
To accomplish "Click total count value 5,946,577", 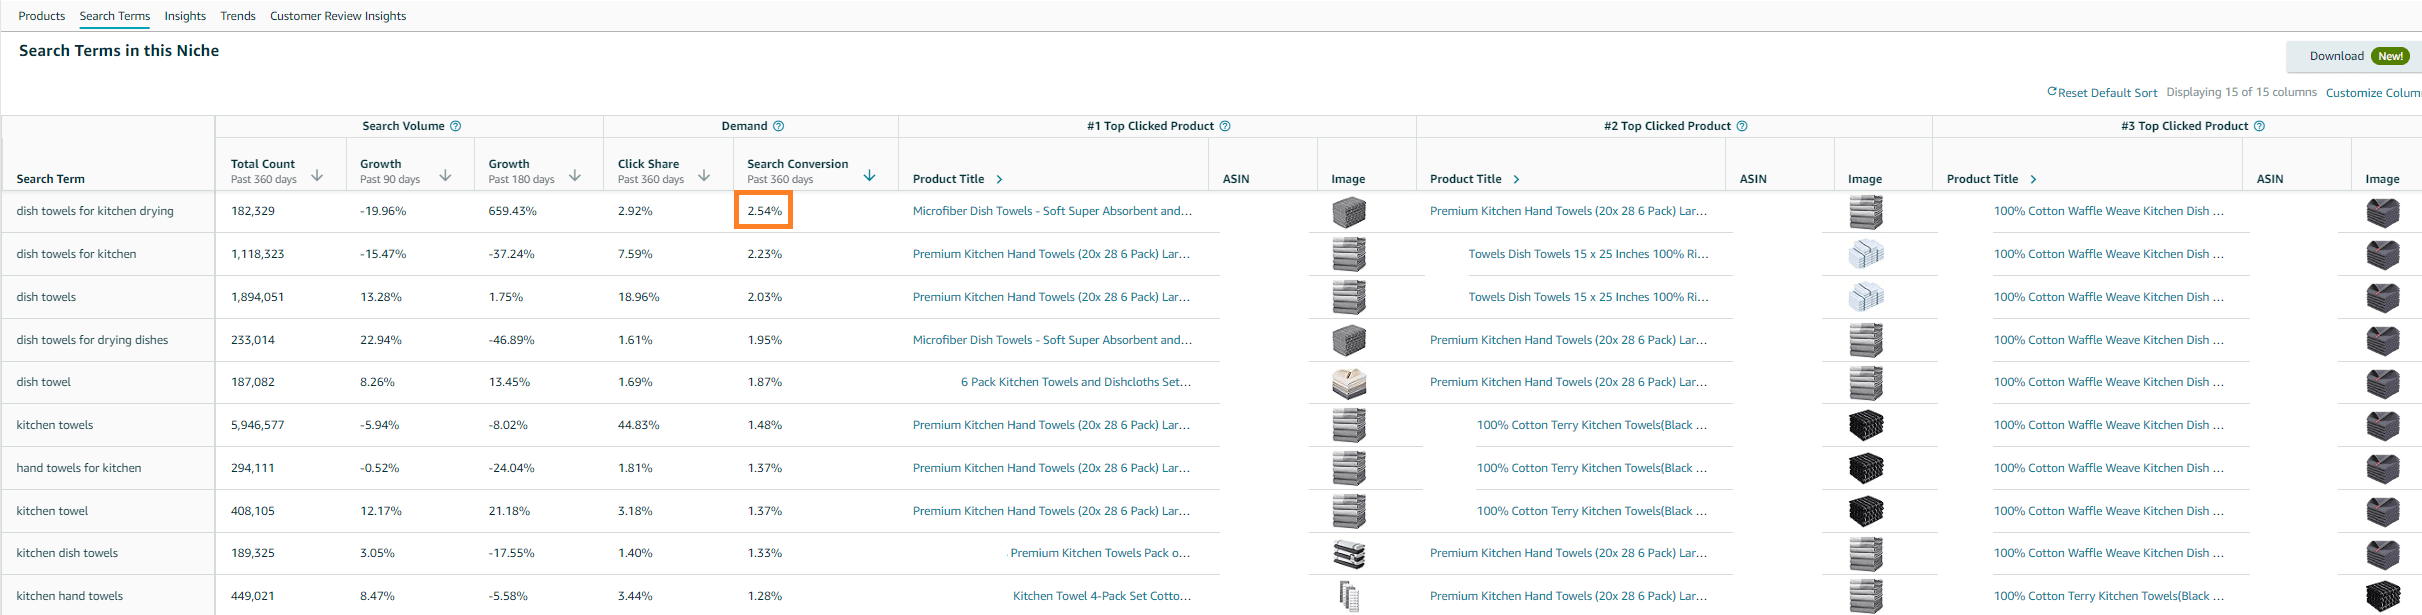I will pyautogui.click(x=258, y=425).
